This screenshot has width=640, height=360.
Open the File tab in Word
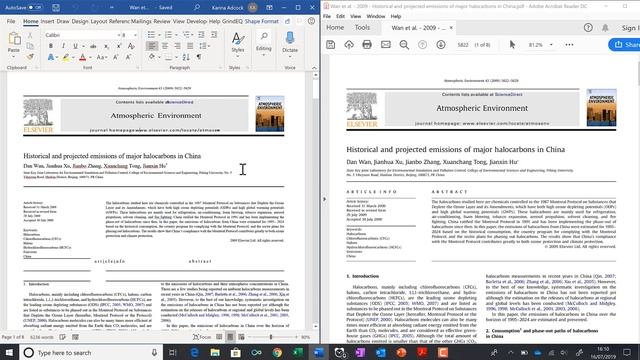tap(11, 21)
